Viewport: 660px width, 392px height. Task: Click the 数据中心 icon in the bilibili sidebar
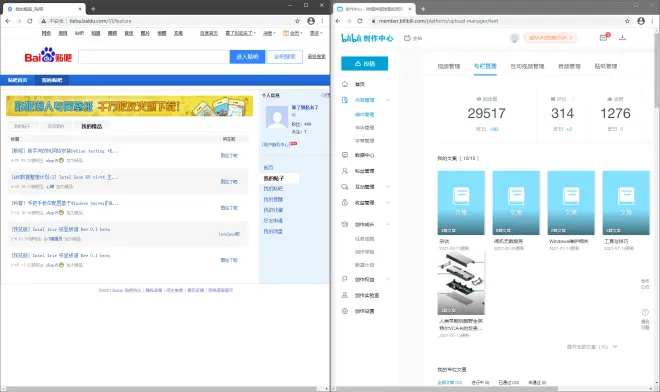point(345,155)
